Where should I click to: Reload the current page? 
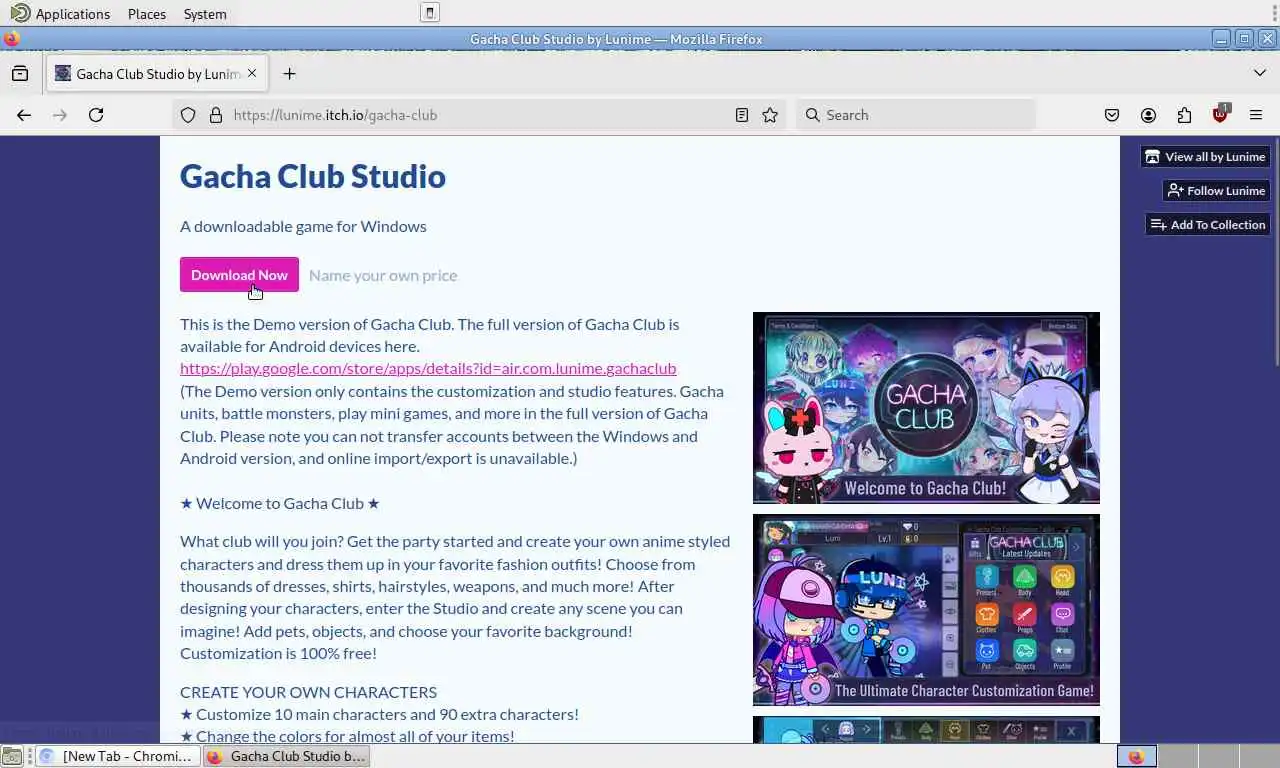click(96, 115)
